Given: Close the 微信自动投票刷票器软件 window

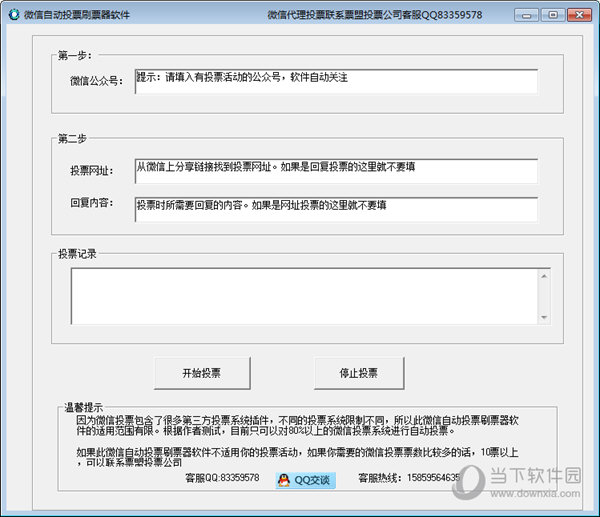Looking at the screenshot, I should pos(579,15).
